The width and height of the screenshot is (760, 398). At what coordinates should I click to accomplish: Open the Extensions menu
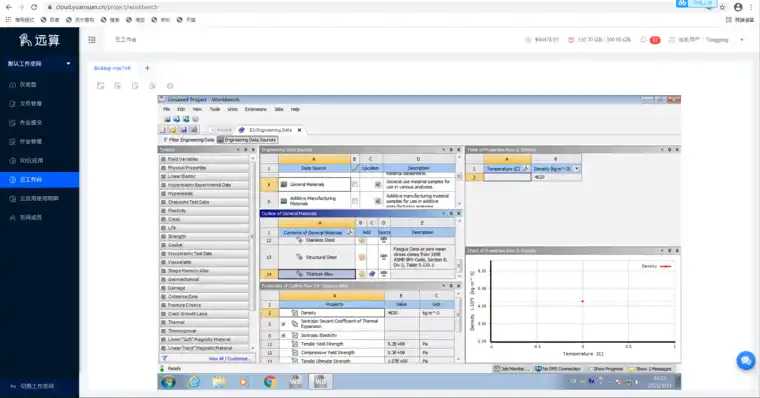coord(255,109)
